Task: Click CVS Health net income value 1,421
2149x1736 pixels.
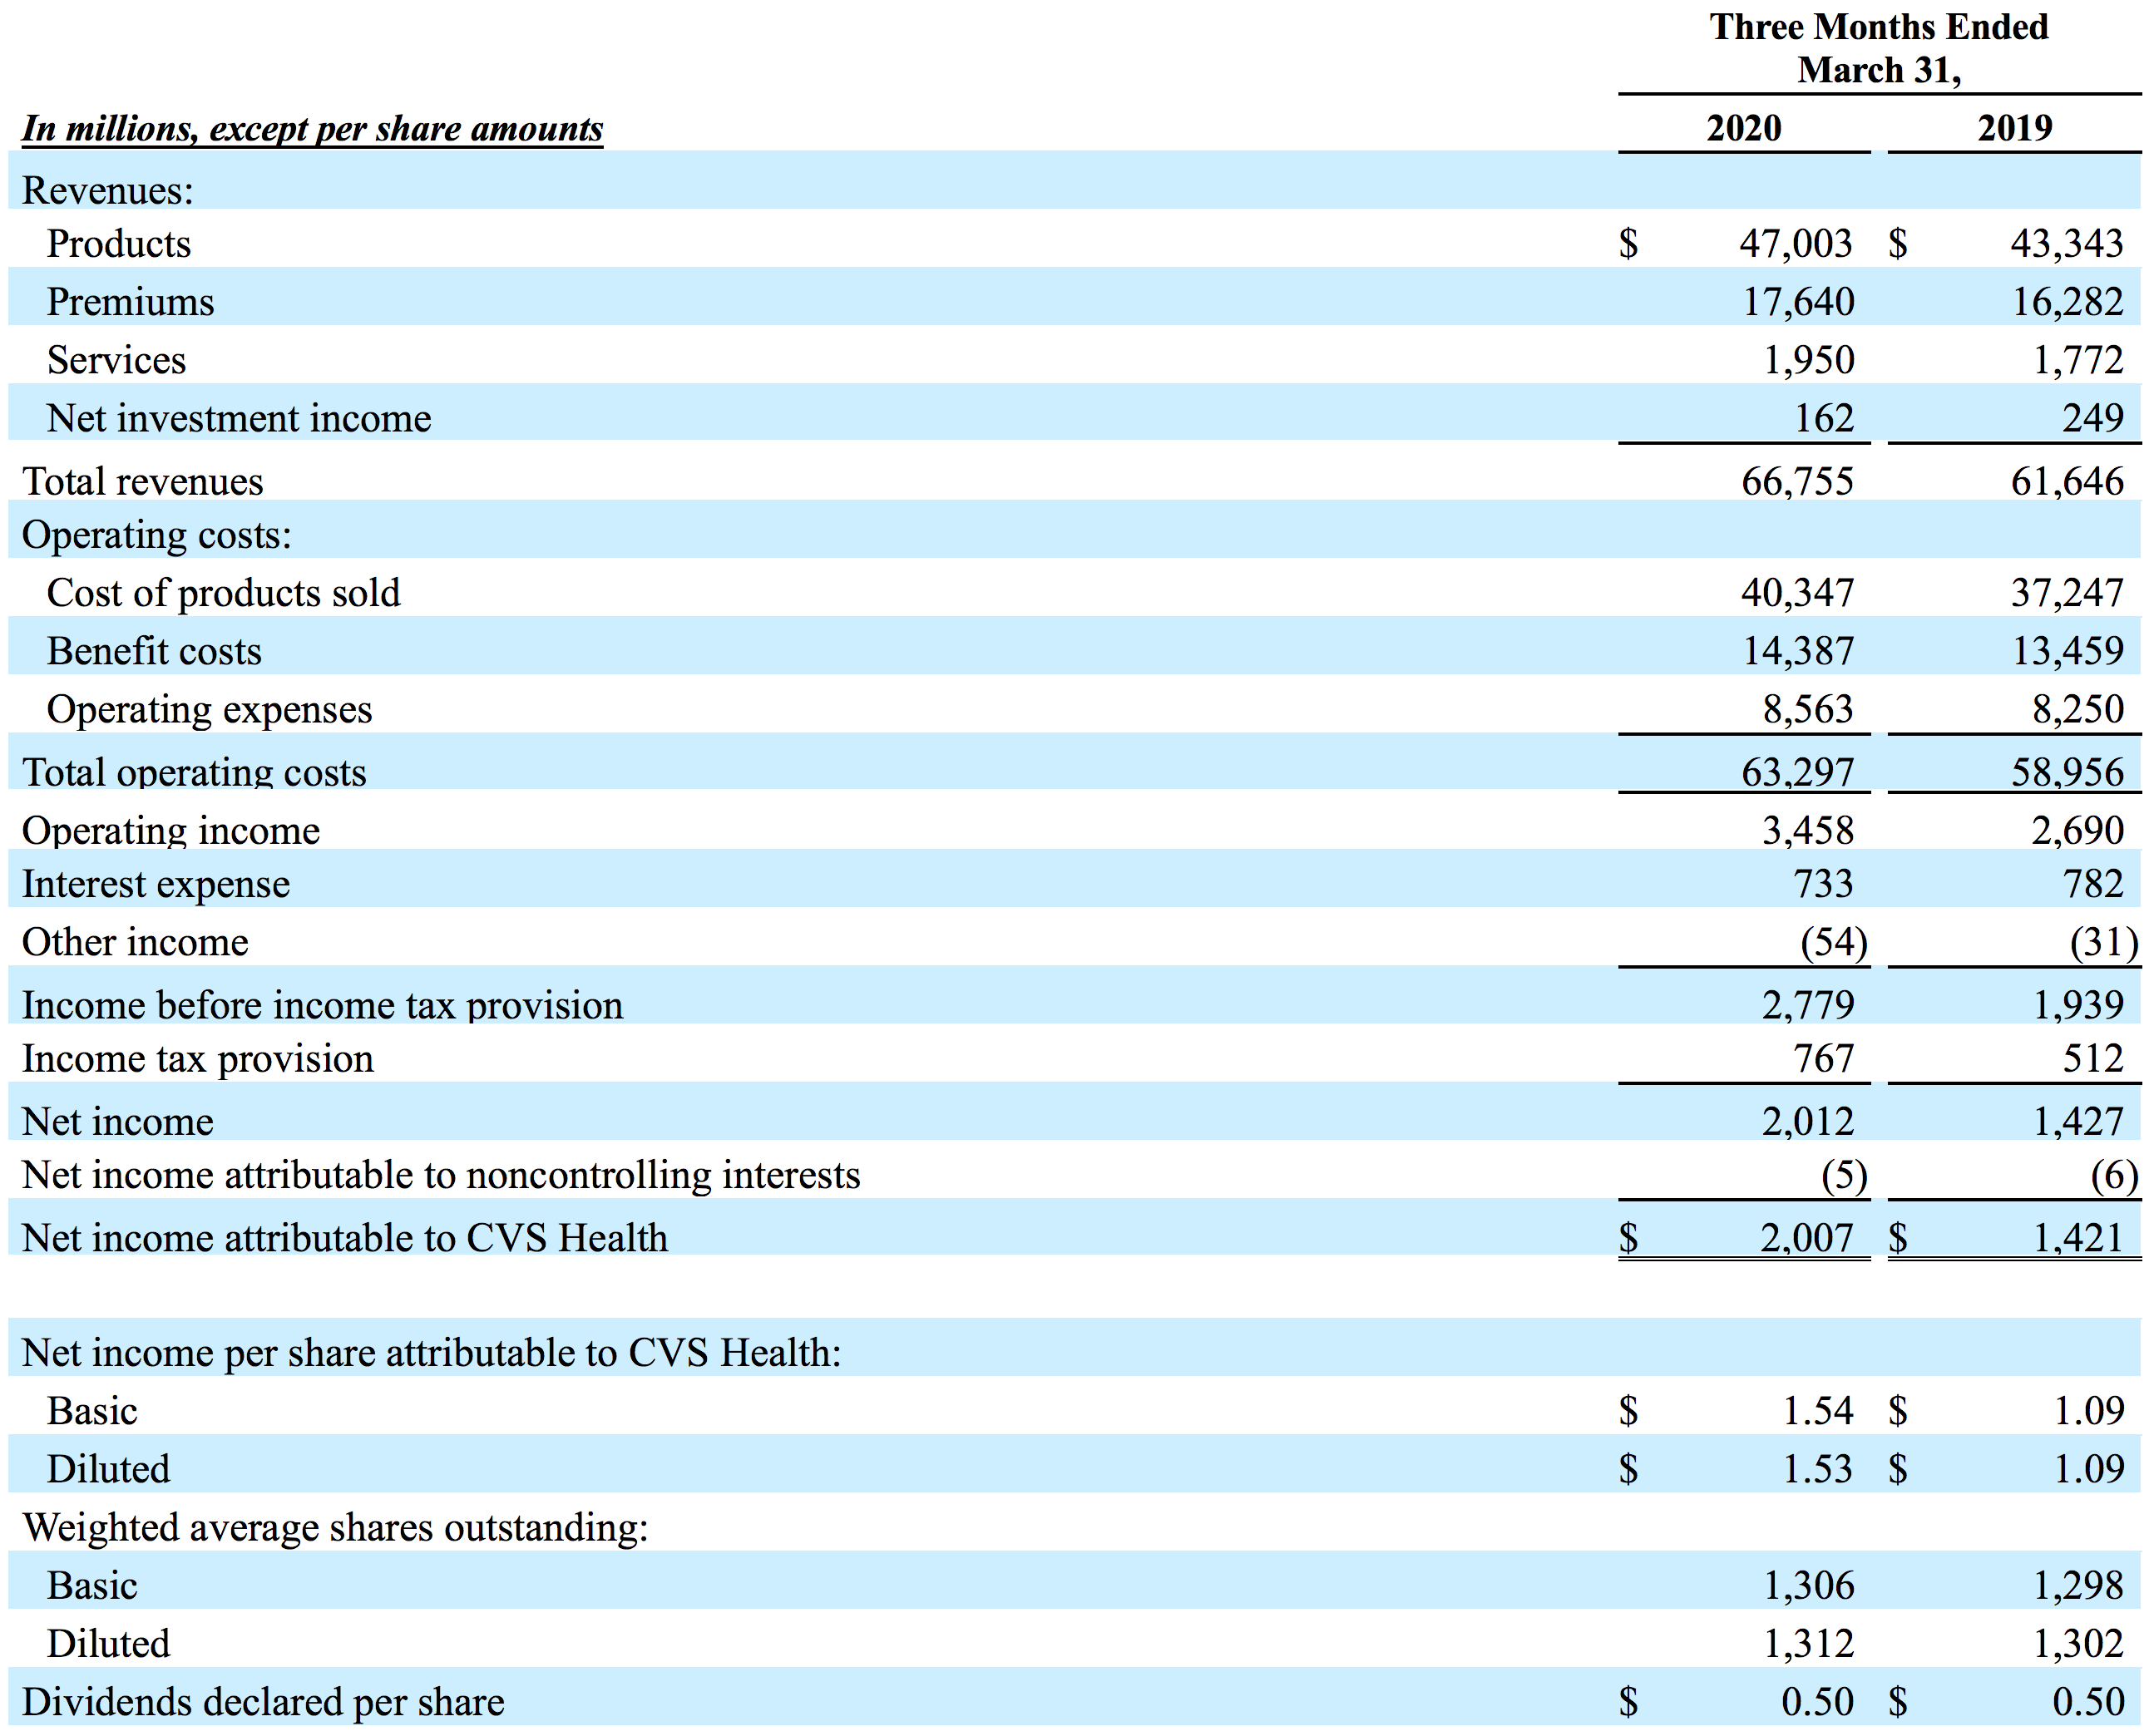Action: 2078,1237
